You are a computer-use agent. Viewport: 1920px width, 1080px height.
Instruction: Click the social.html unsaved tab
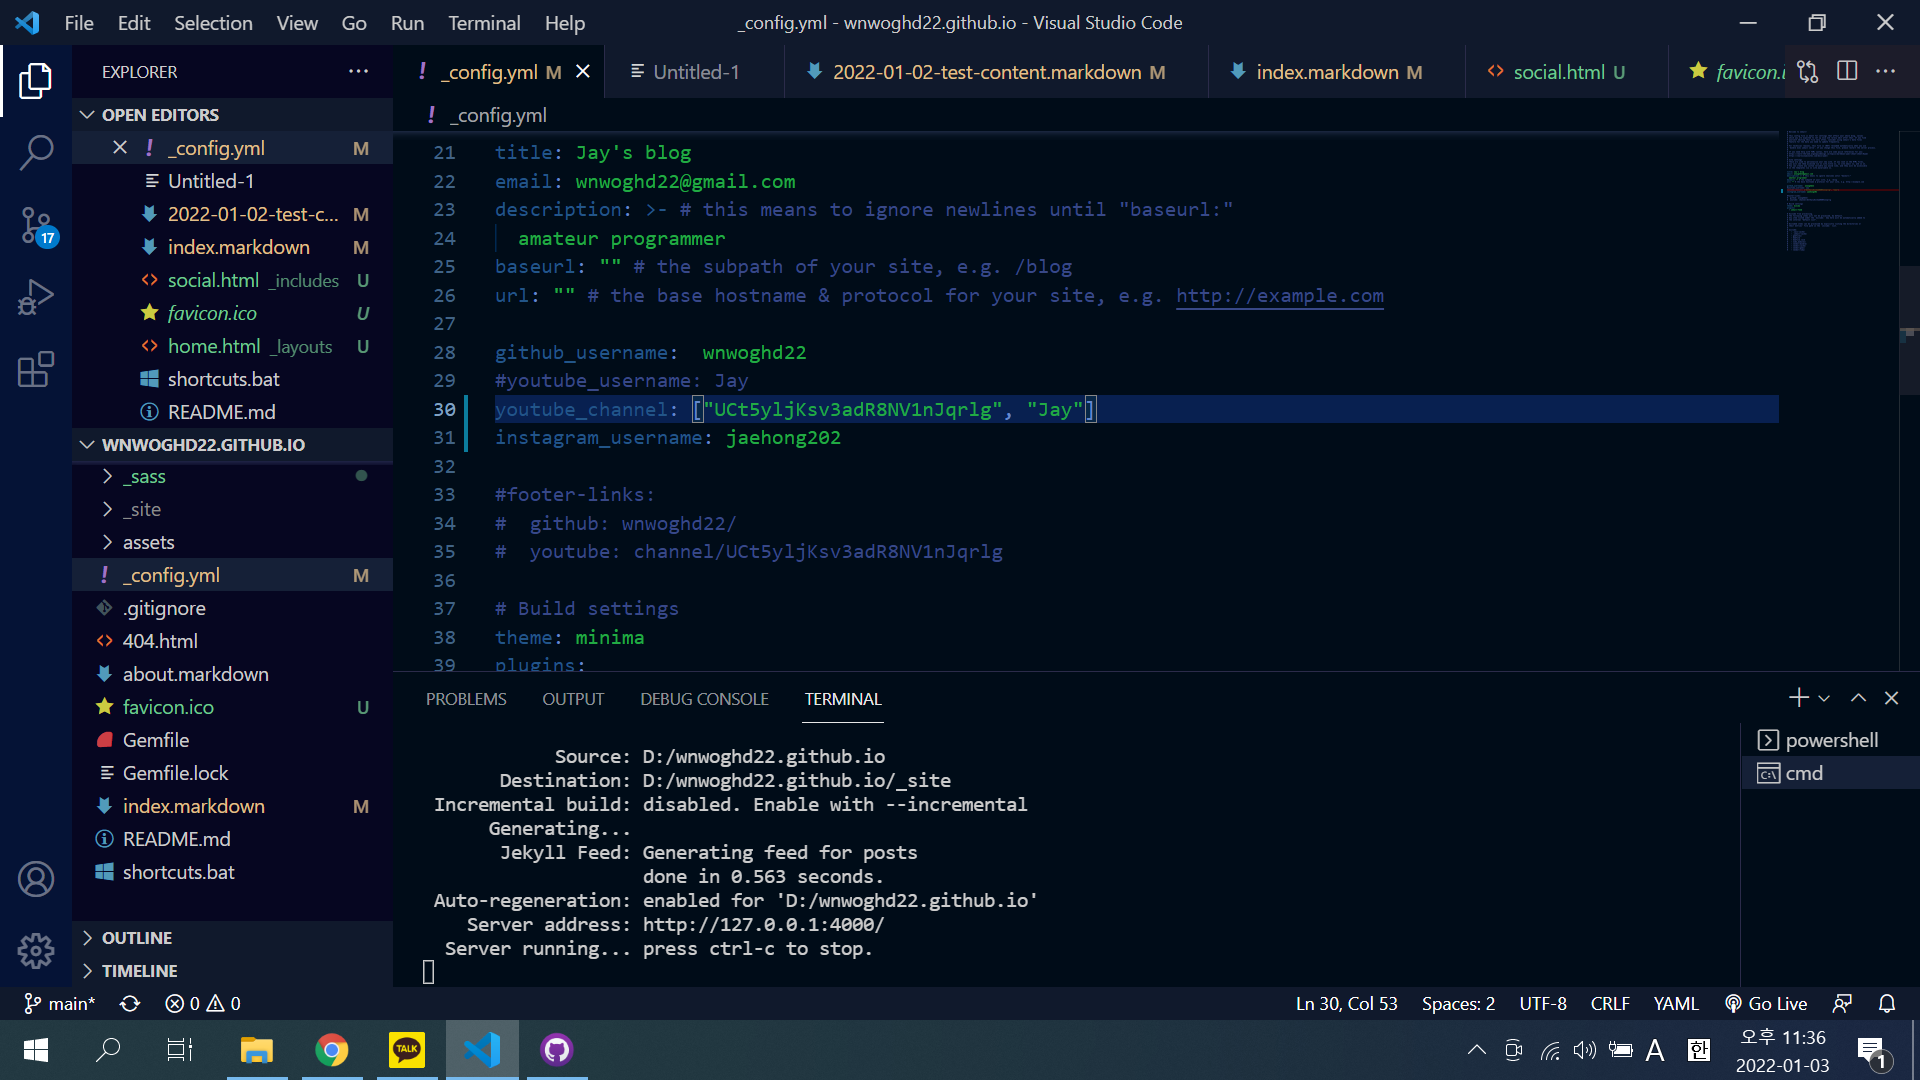tap(1556, 71)
